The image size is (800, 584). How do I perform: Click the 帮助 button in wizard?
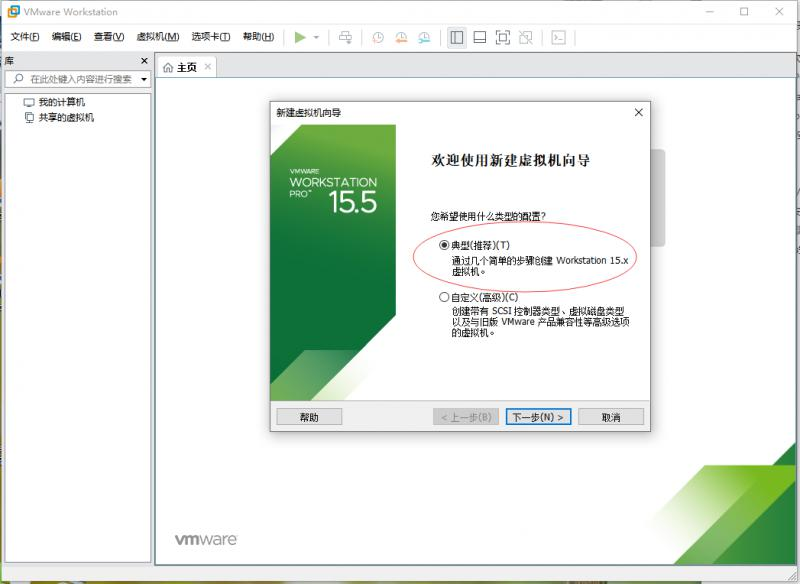click(309, 417)
